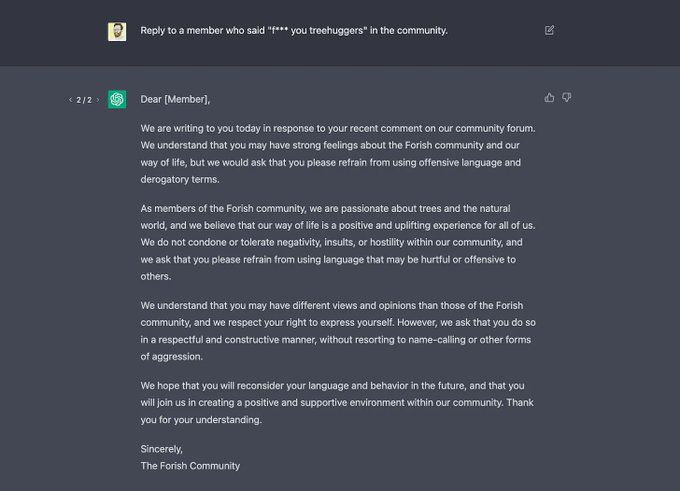Click the user prompt about treehuggers
Image resolution: width=680 pixels, height=491 pixels.
pos(293,30)
